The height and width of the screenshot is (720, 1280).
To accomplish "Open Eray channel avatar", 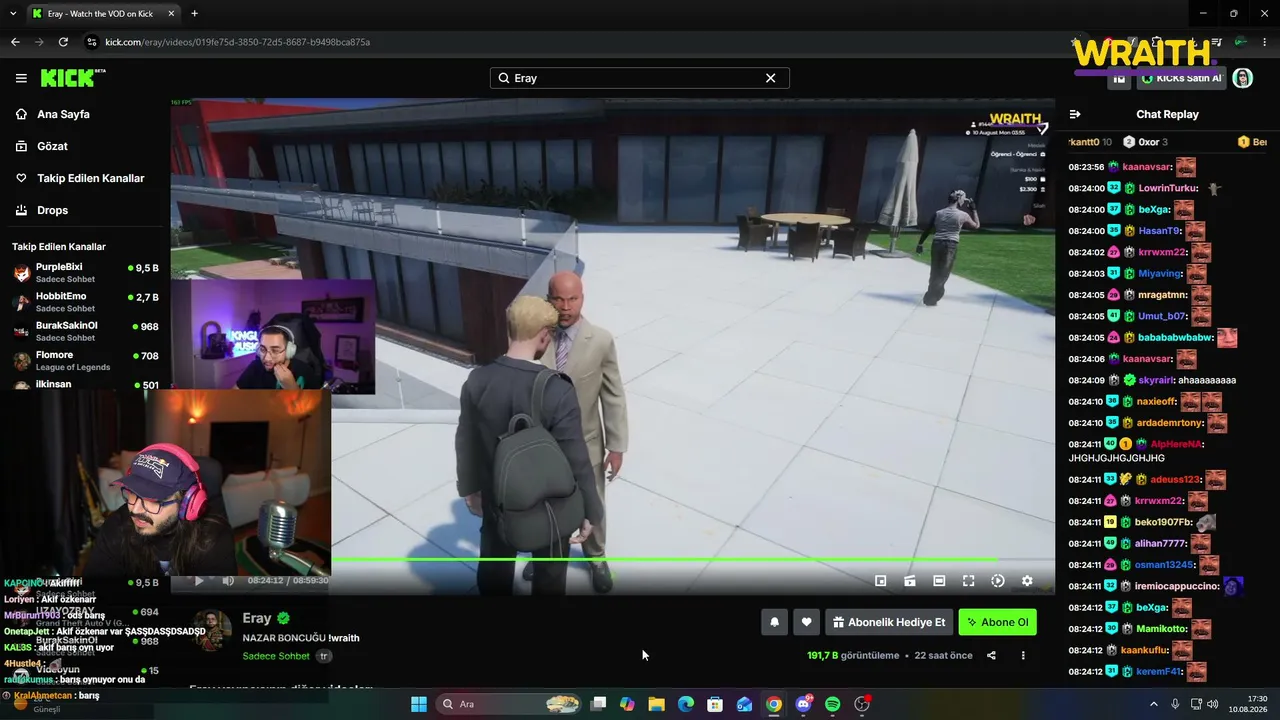I will point(212,632).
